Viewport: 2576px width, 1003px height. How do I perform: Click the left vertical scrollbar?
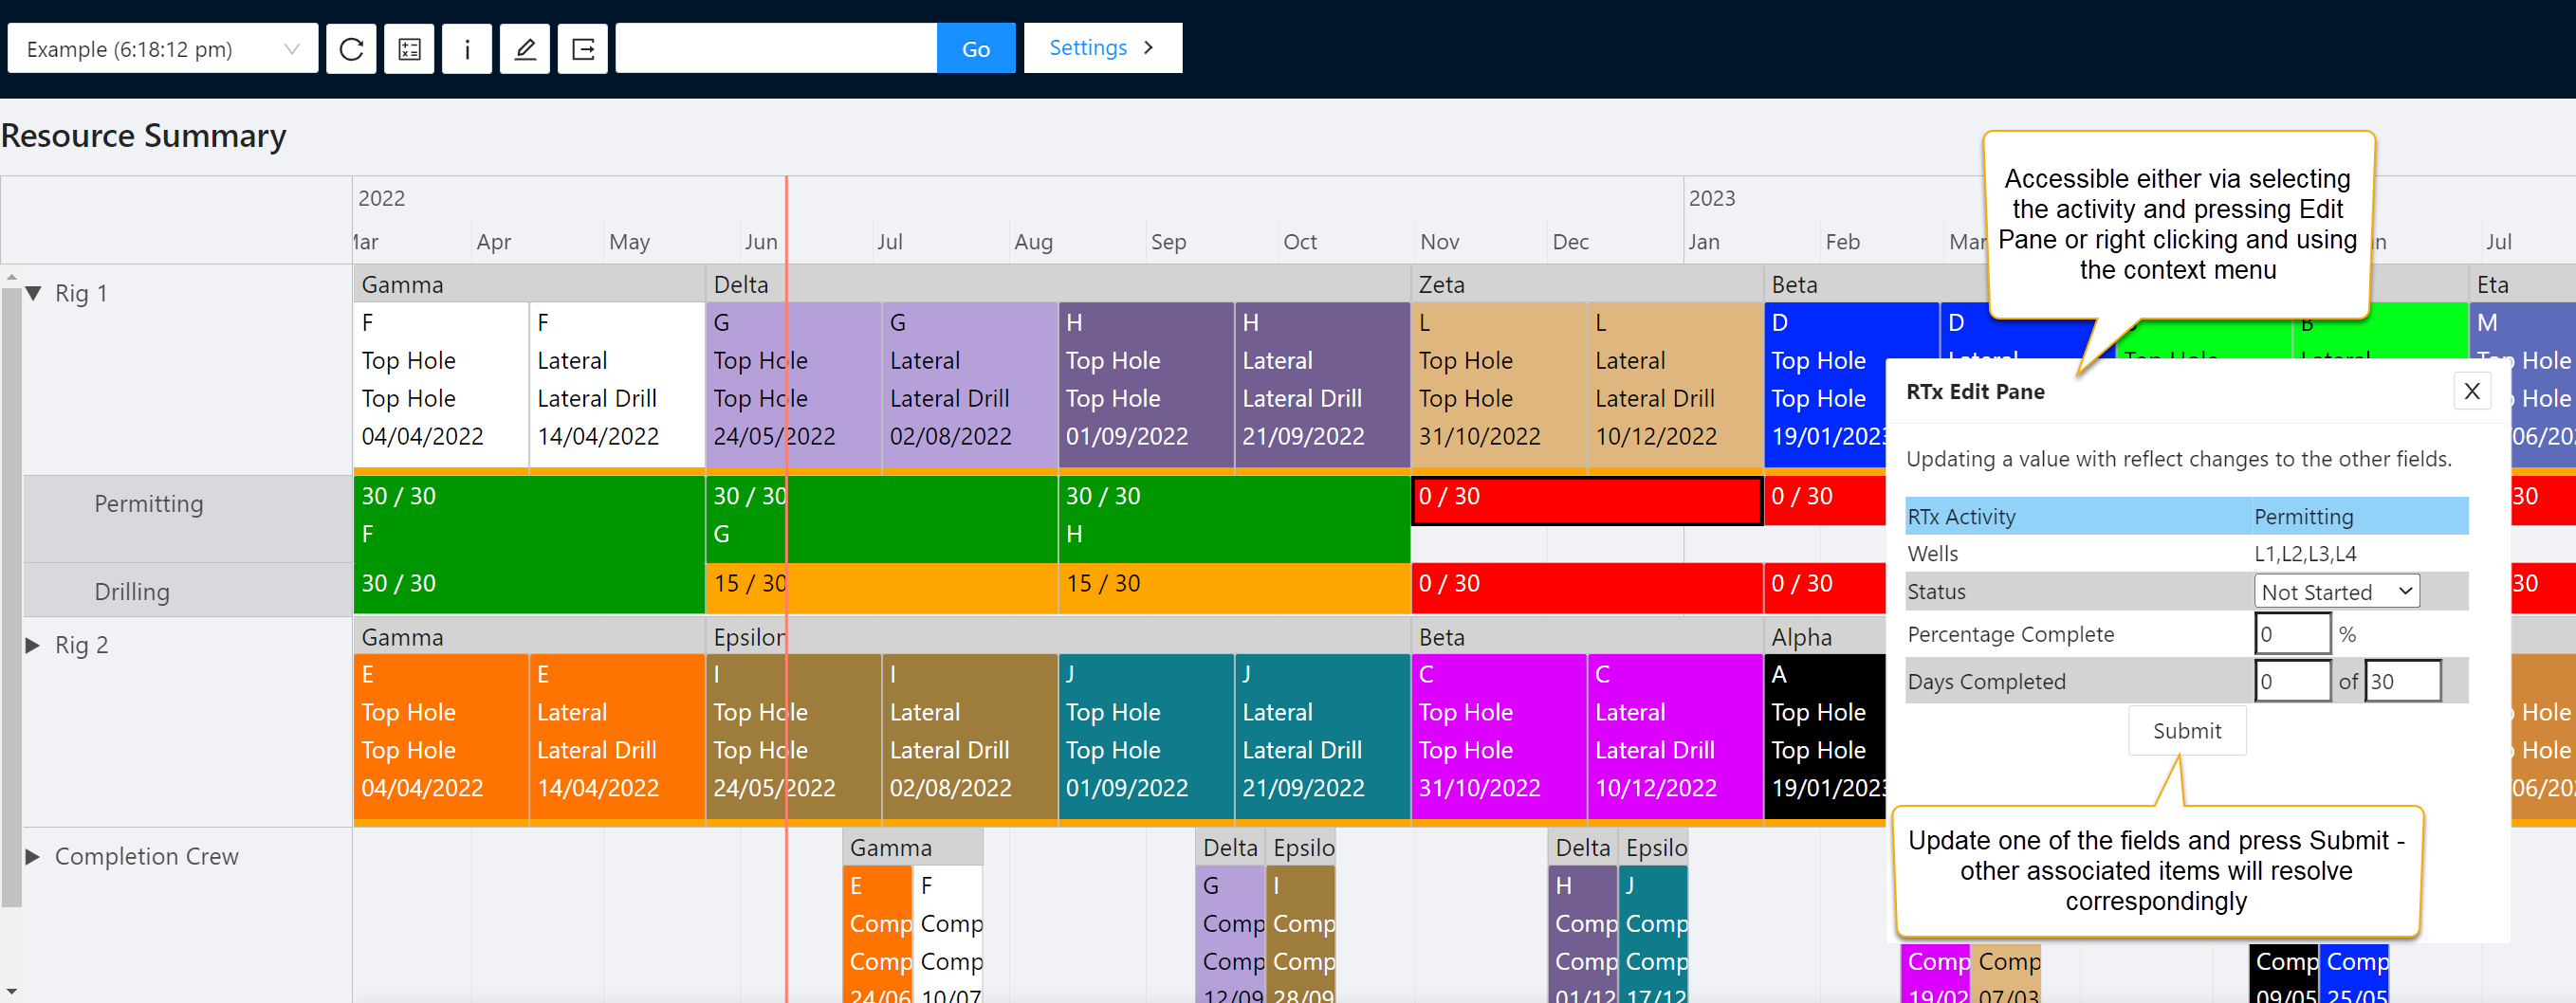click(x=11, y=600)
